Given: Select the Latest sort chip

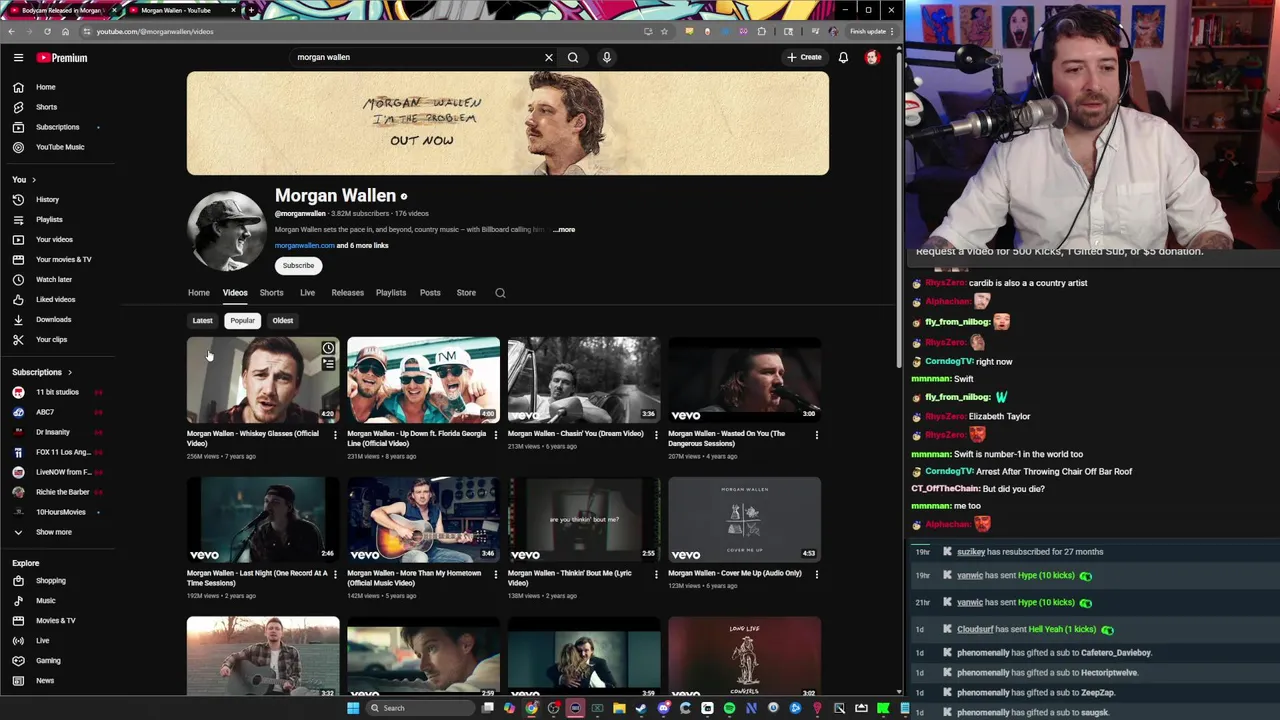Looking at the screenshot, I should (x=202, y=320).
